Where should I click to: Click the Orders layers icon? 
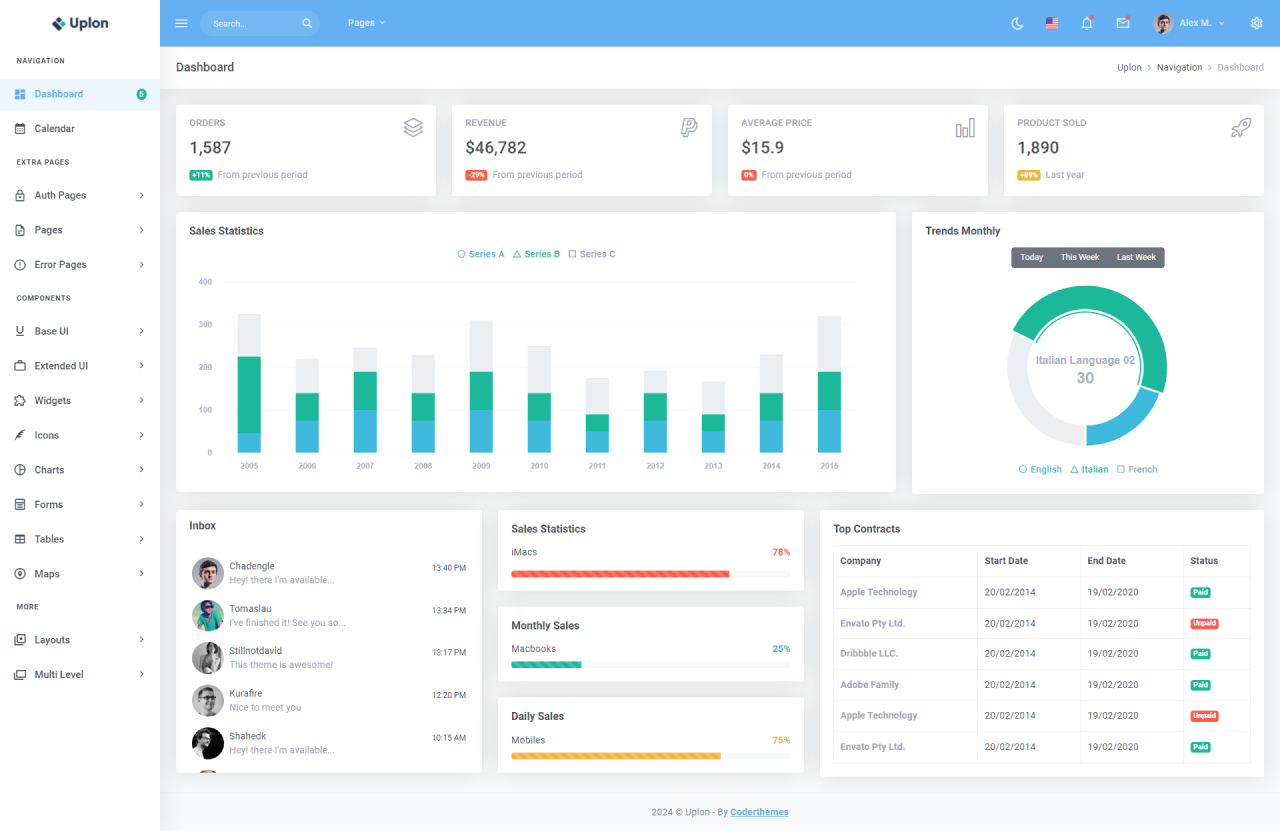pyautogui.click(x=413, y=128)
